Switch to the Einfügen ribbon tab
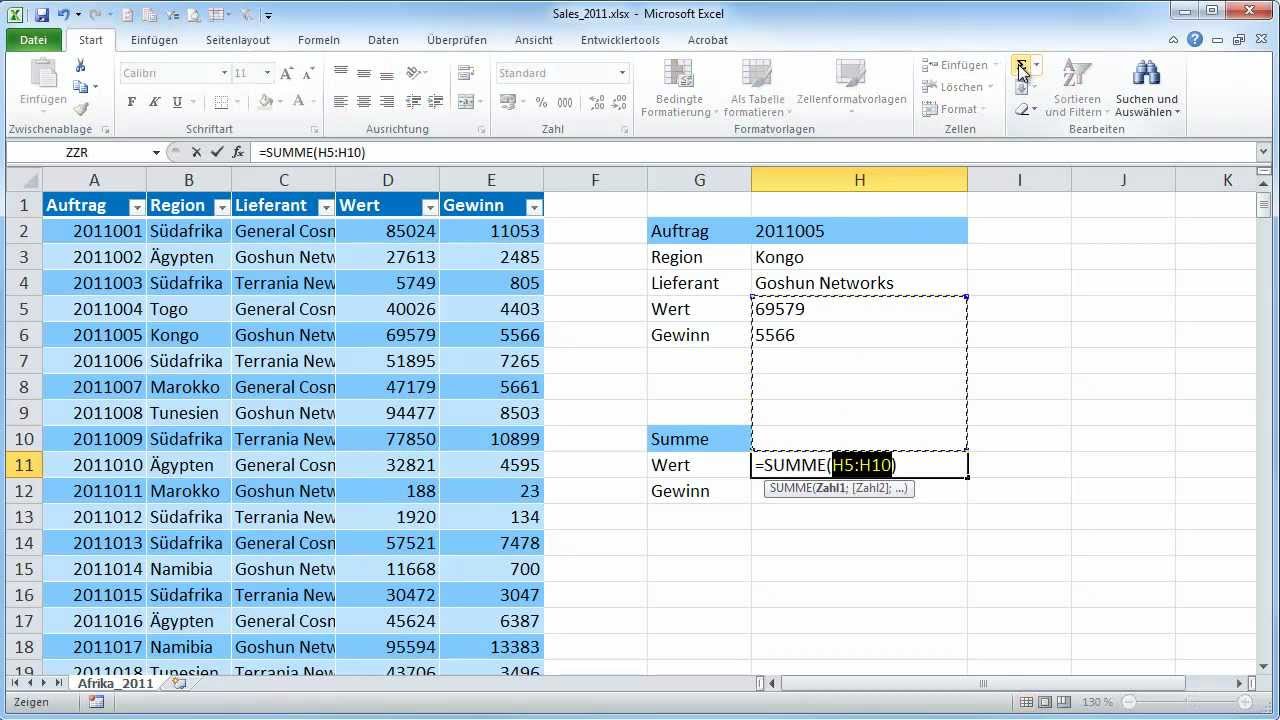Screen dimensions: 1280x720 (x=154, y=40)
